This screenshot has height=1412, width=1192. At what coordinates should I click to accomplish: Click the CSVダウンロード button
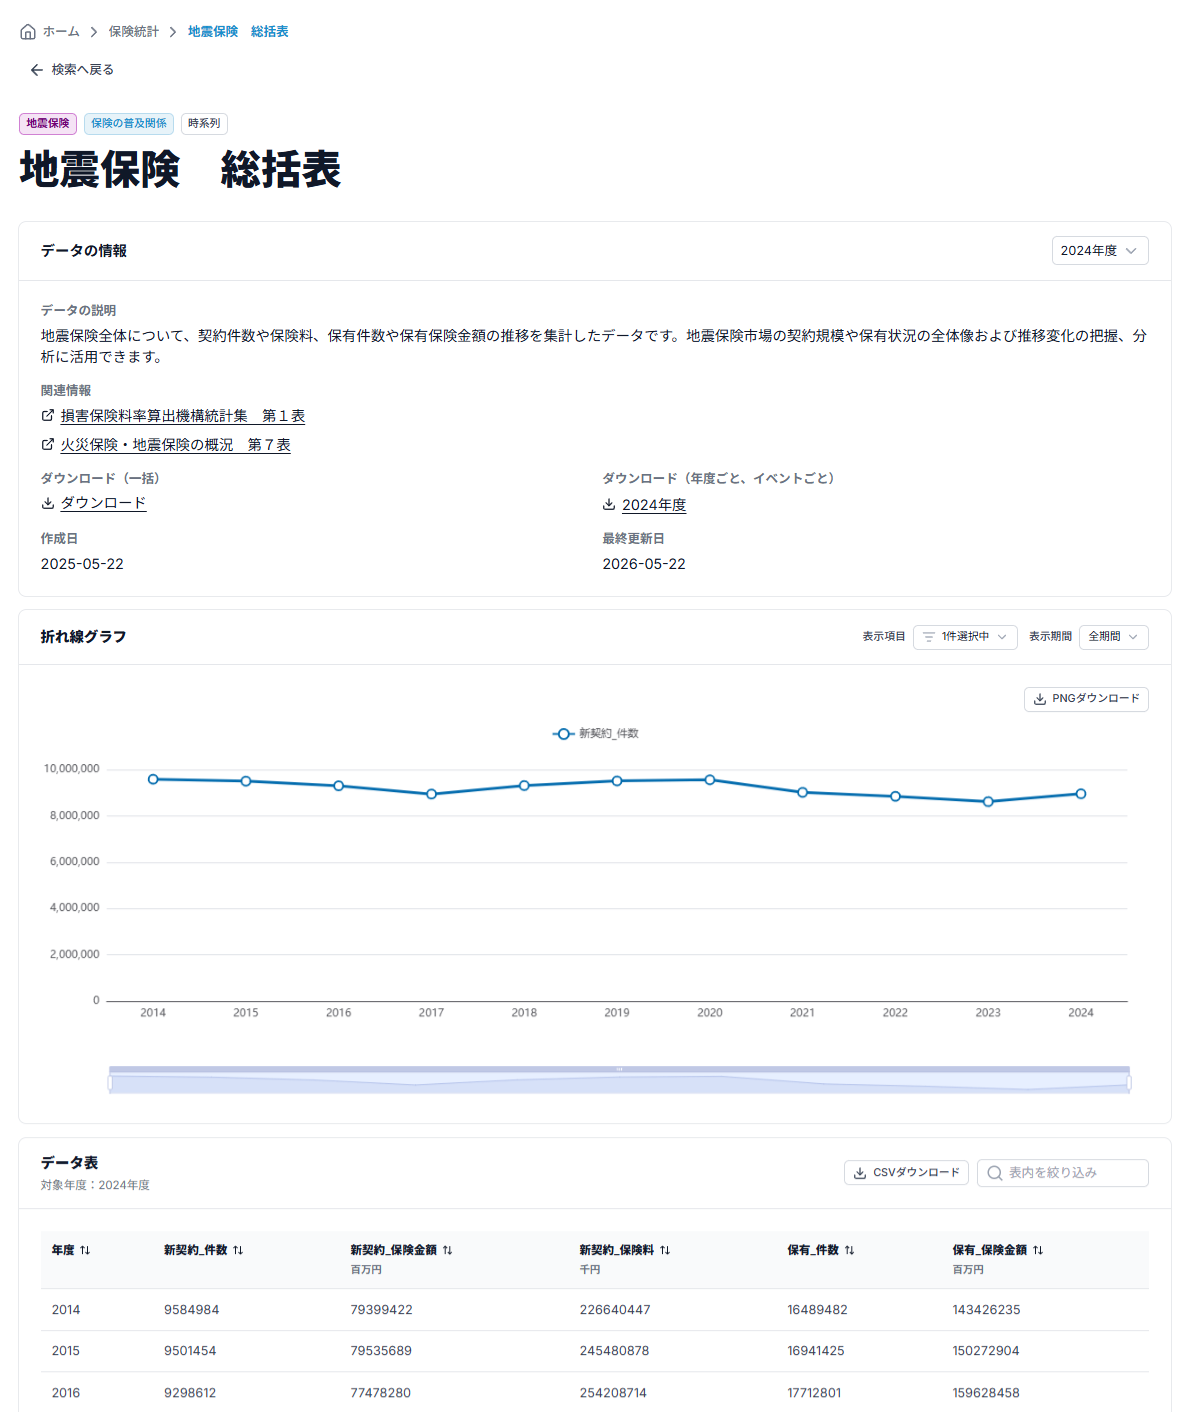[906, 1173]
